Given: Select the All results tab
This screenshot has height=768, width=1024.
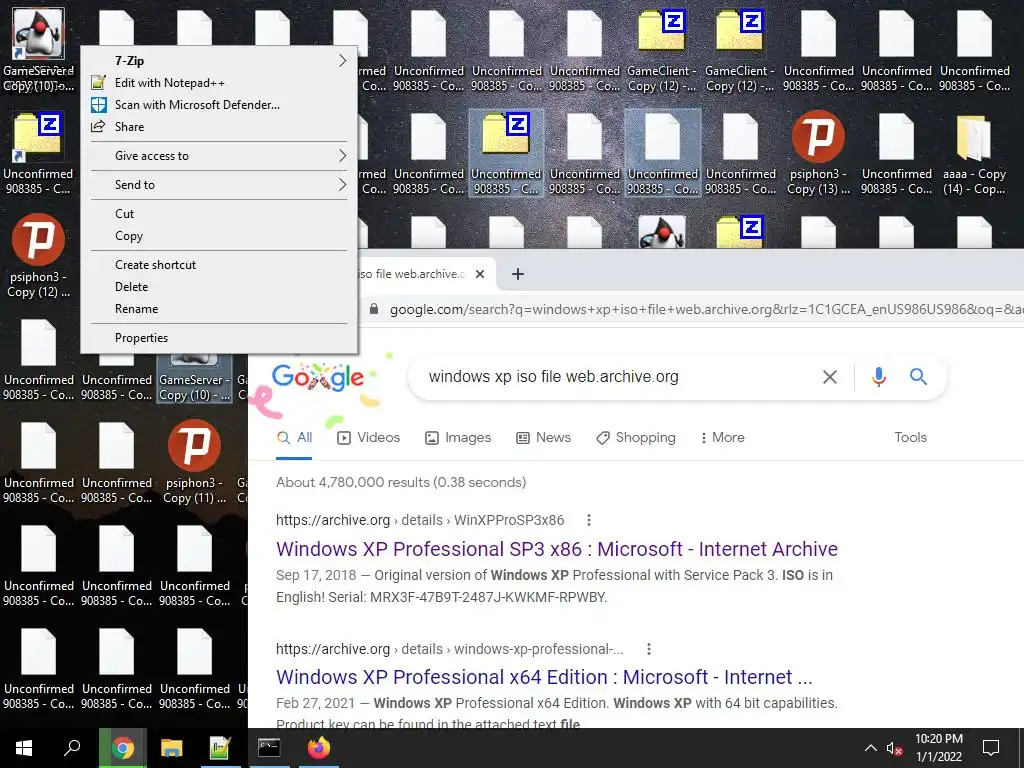Looking at the screenshot, I should coord(295,438).
